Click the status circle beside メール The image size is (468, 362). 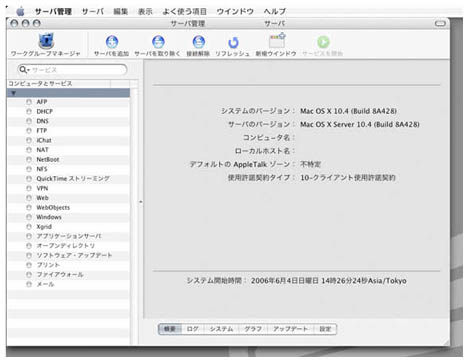(x=29, y=284)
